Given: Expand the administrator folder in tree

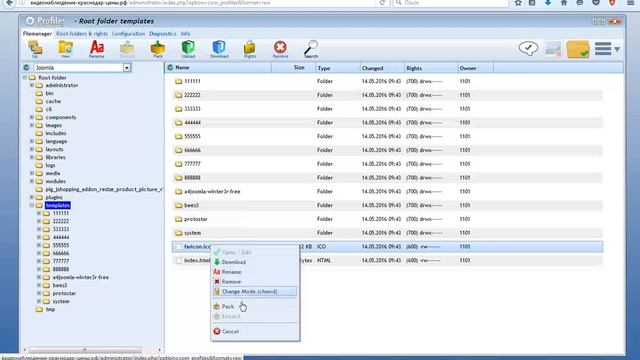Looking at the screenshot, I should [x=32, y=85].
